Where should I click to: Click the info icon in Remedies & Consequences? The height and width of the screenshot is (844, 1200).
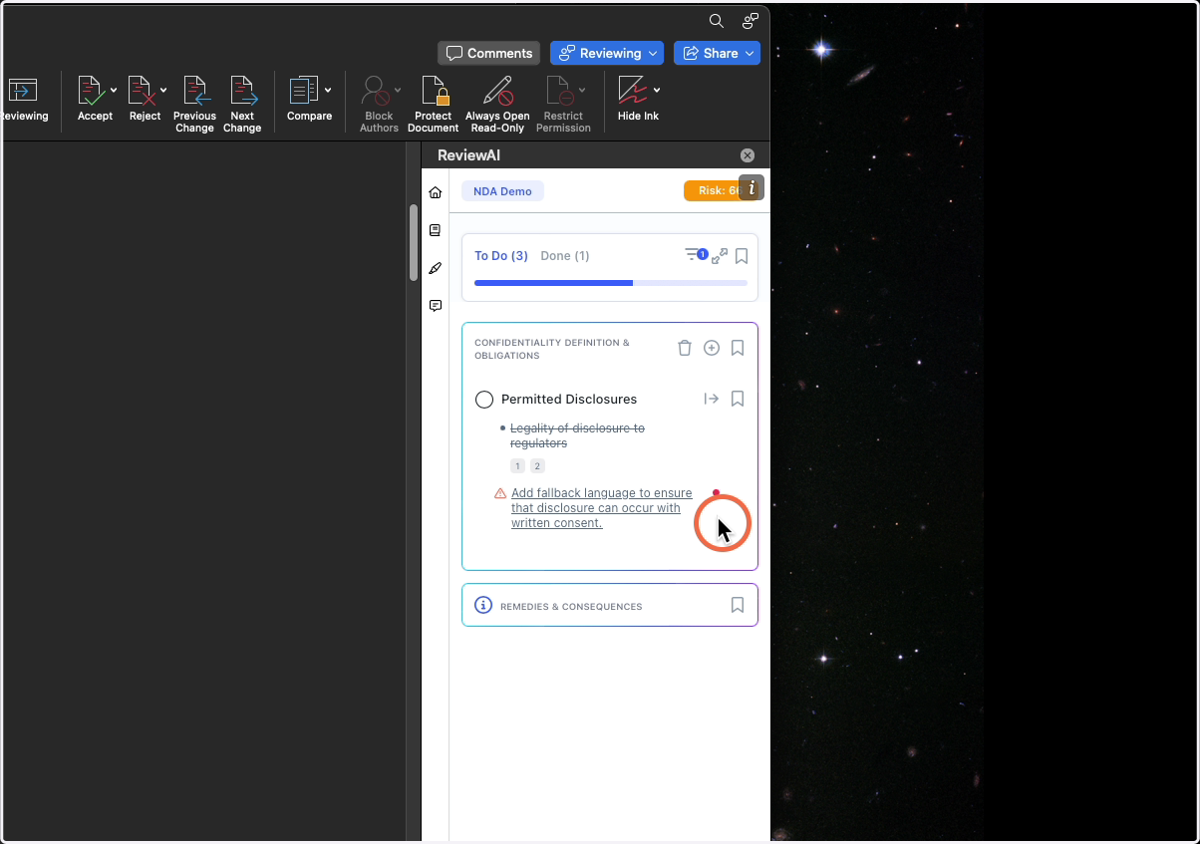pyautogui.click(x=483, y=605)
